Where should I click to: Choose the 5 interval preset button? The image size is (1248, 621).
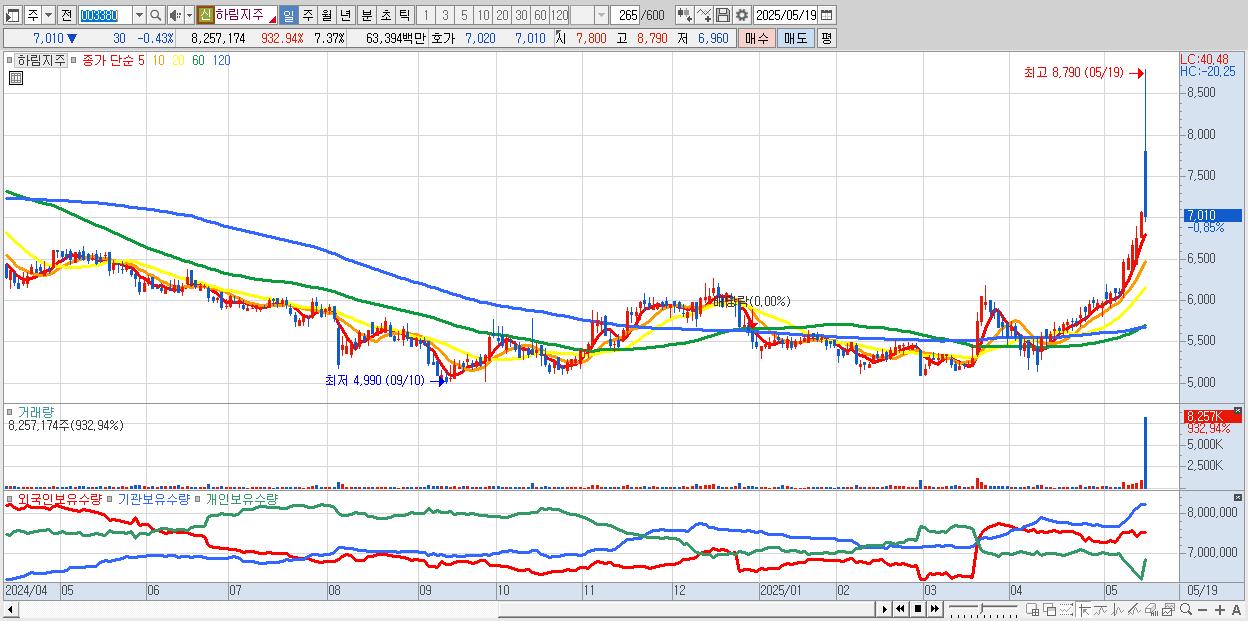tap(464, 15)
